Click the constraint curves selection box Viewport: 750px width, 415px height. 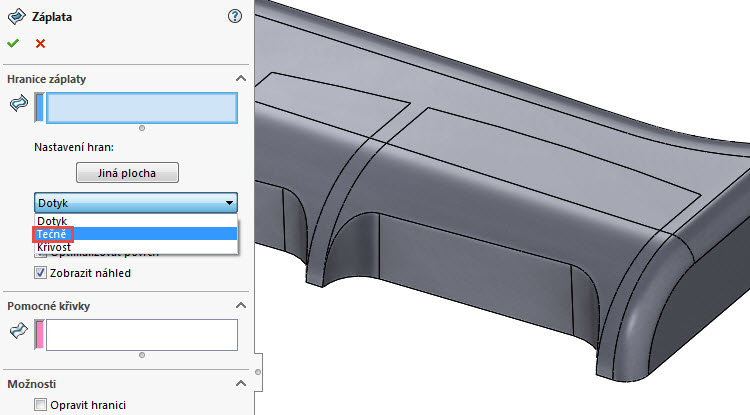coord(142,335)
